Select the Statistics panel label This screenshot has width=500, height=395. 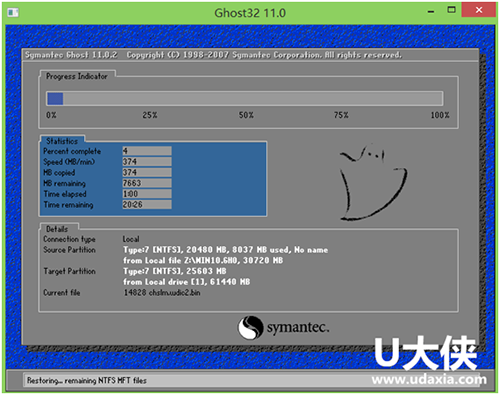coord(62,141)
